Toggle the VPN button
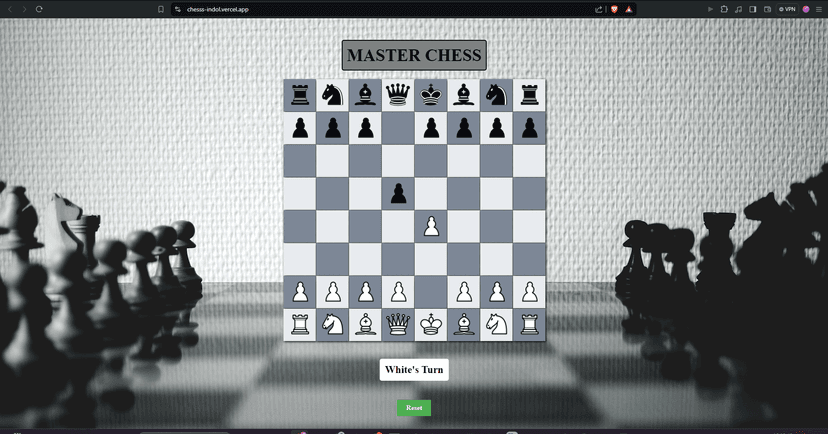828x434 pixels. (786, 9)
